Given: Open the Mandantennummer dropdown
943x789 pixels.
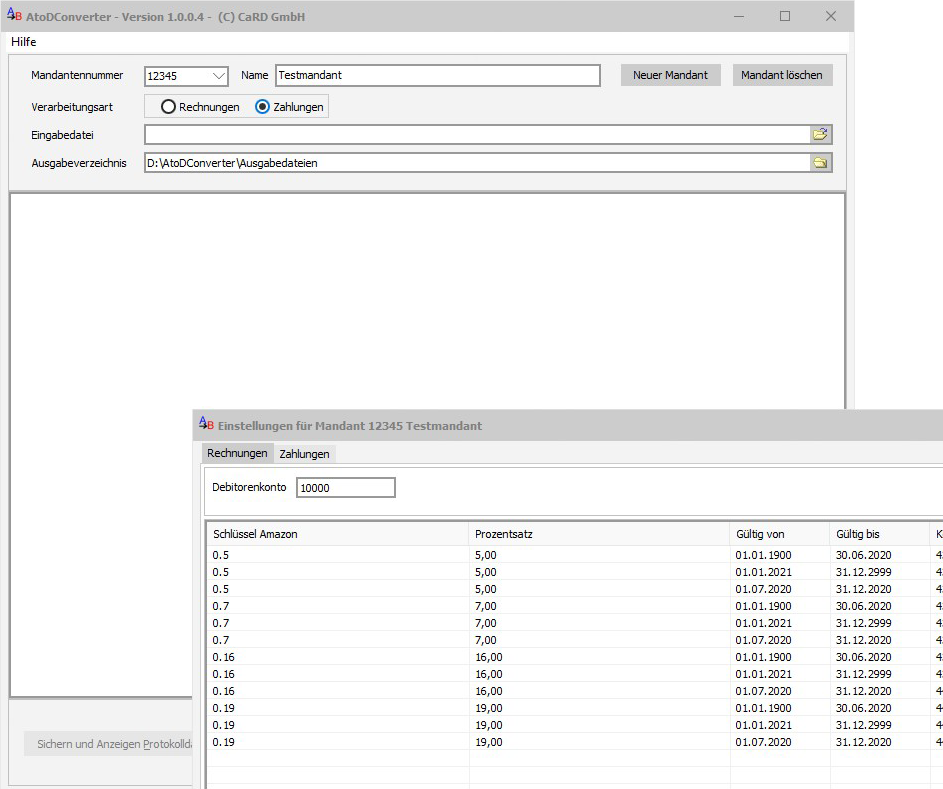Looking at the screenshot, I should coord(218,76).
